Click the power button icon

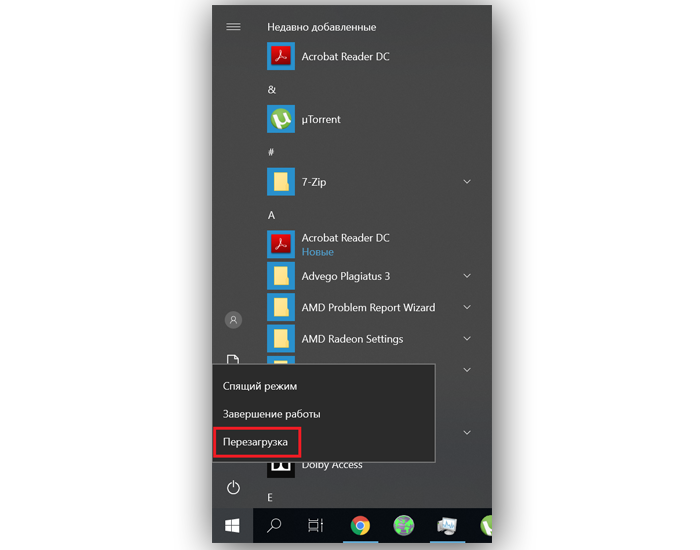(233, 488)
